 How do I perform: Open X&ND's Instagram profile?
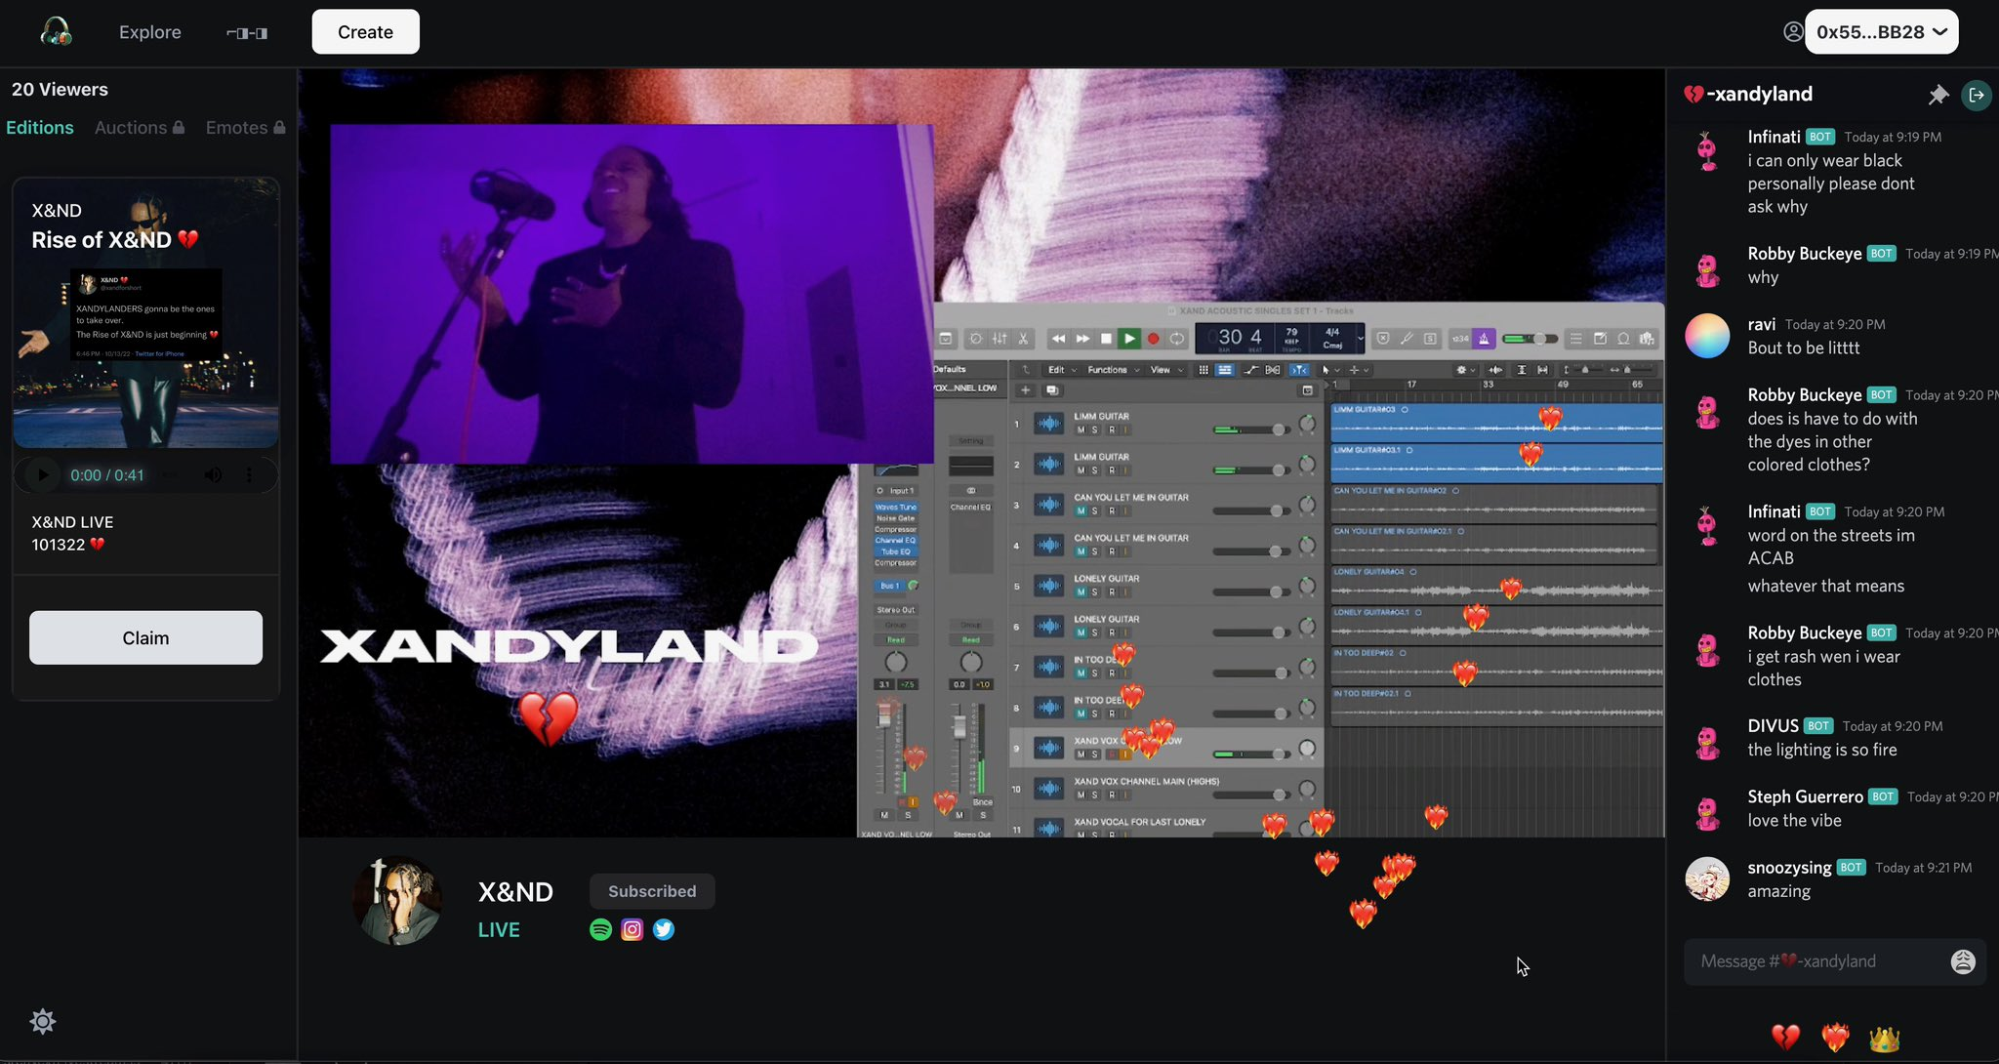(632, 930)
